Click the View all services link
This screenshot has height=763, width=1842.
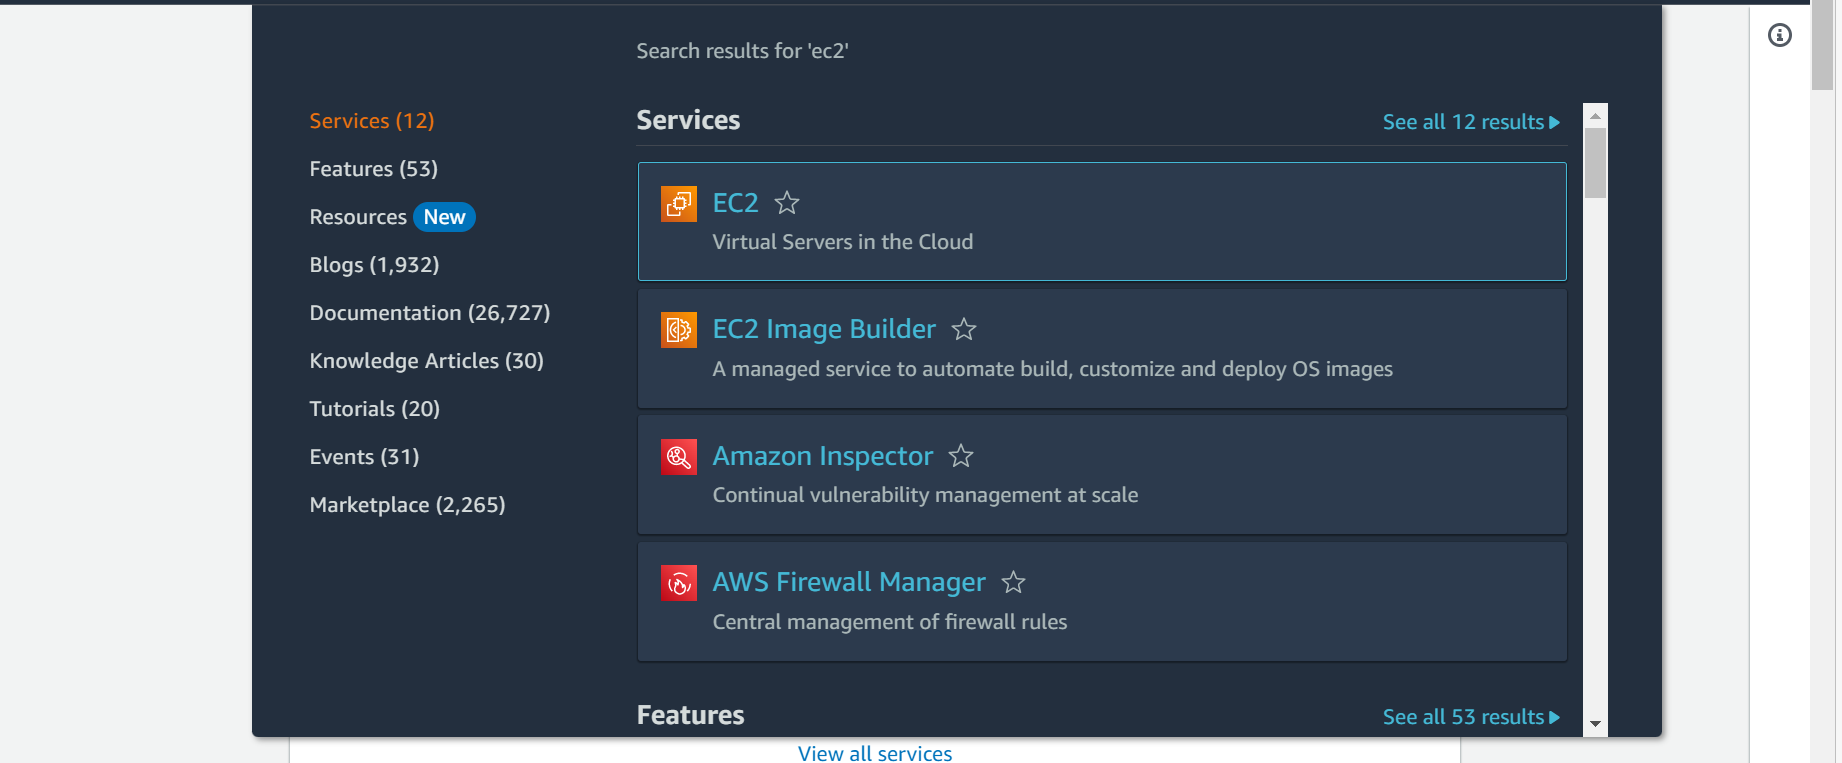pos(875,753)
